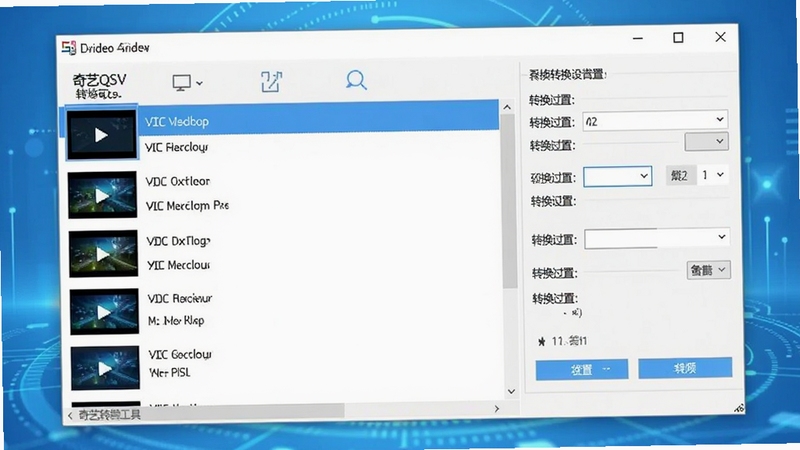This screenshot has width=800, height=450.
Task: Open the dropdown arrow beside the monitor icon
Action: click(199, 83)
